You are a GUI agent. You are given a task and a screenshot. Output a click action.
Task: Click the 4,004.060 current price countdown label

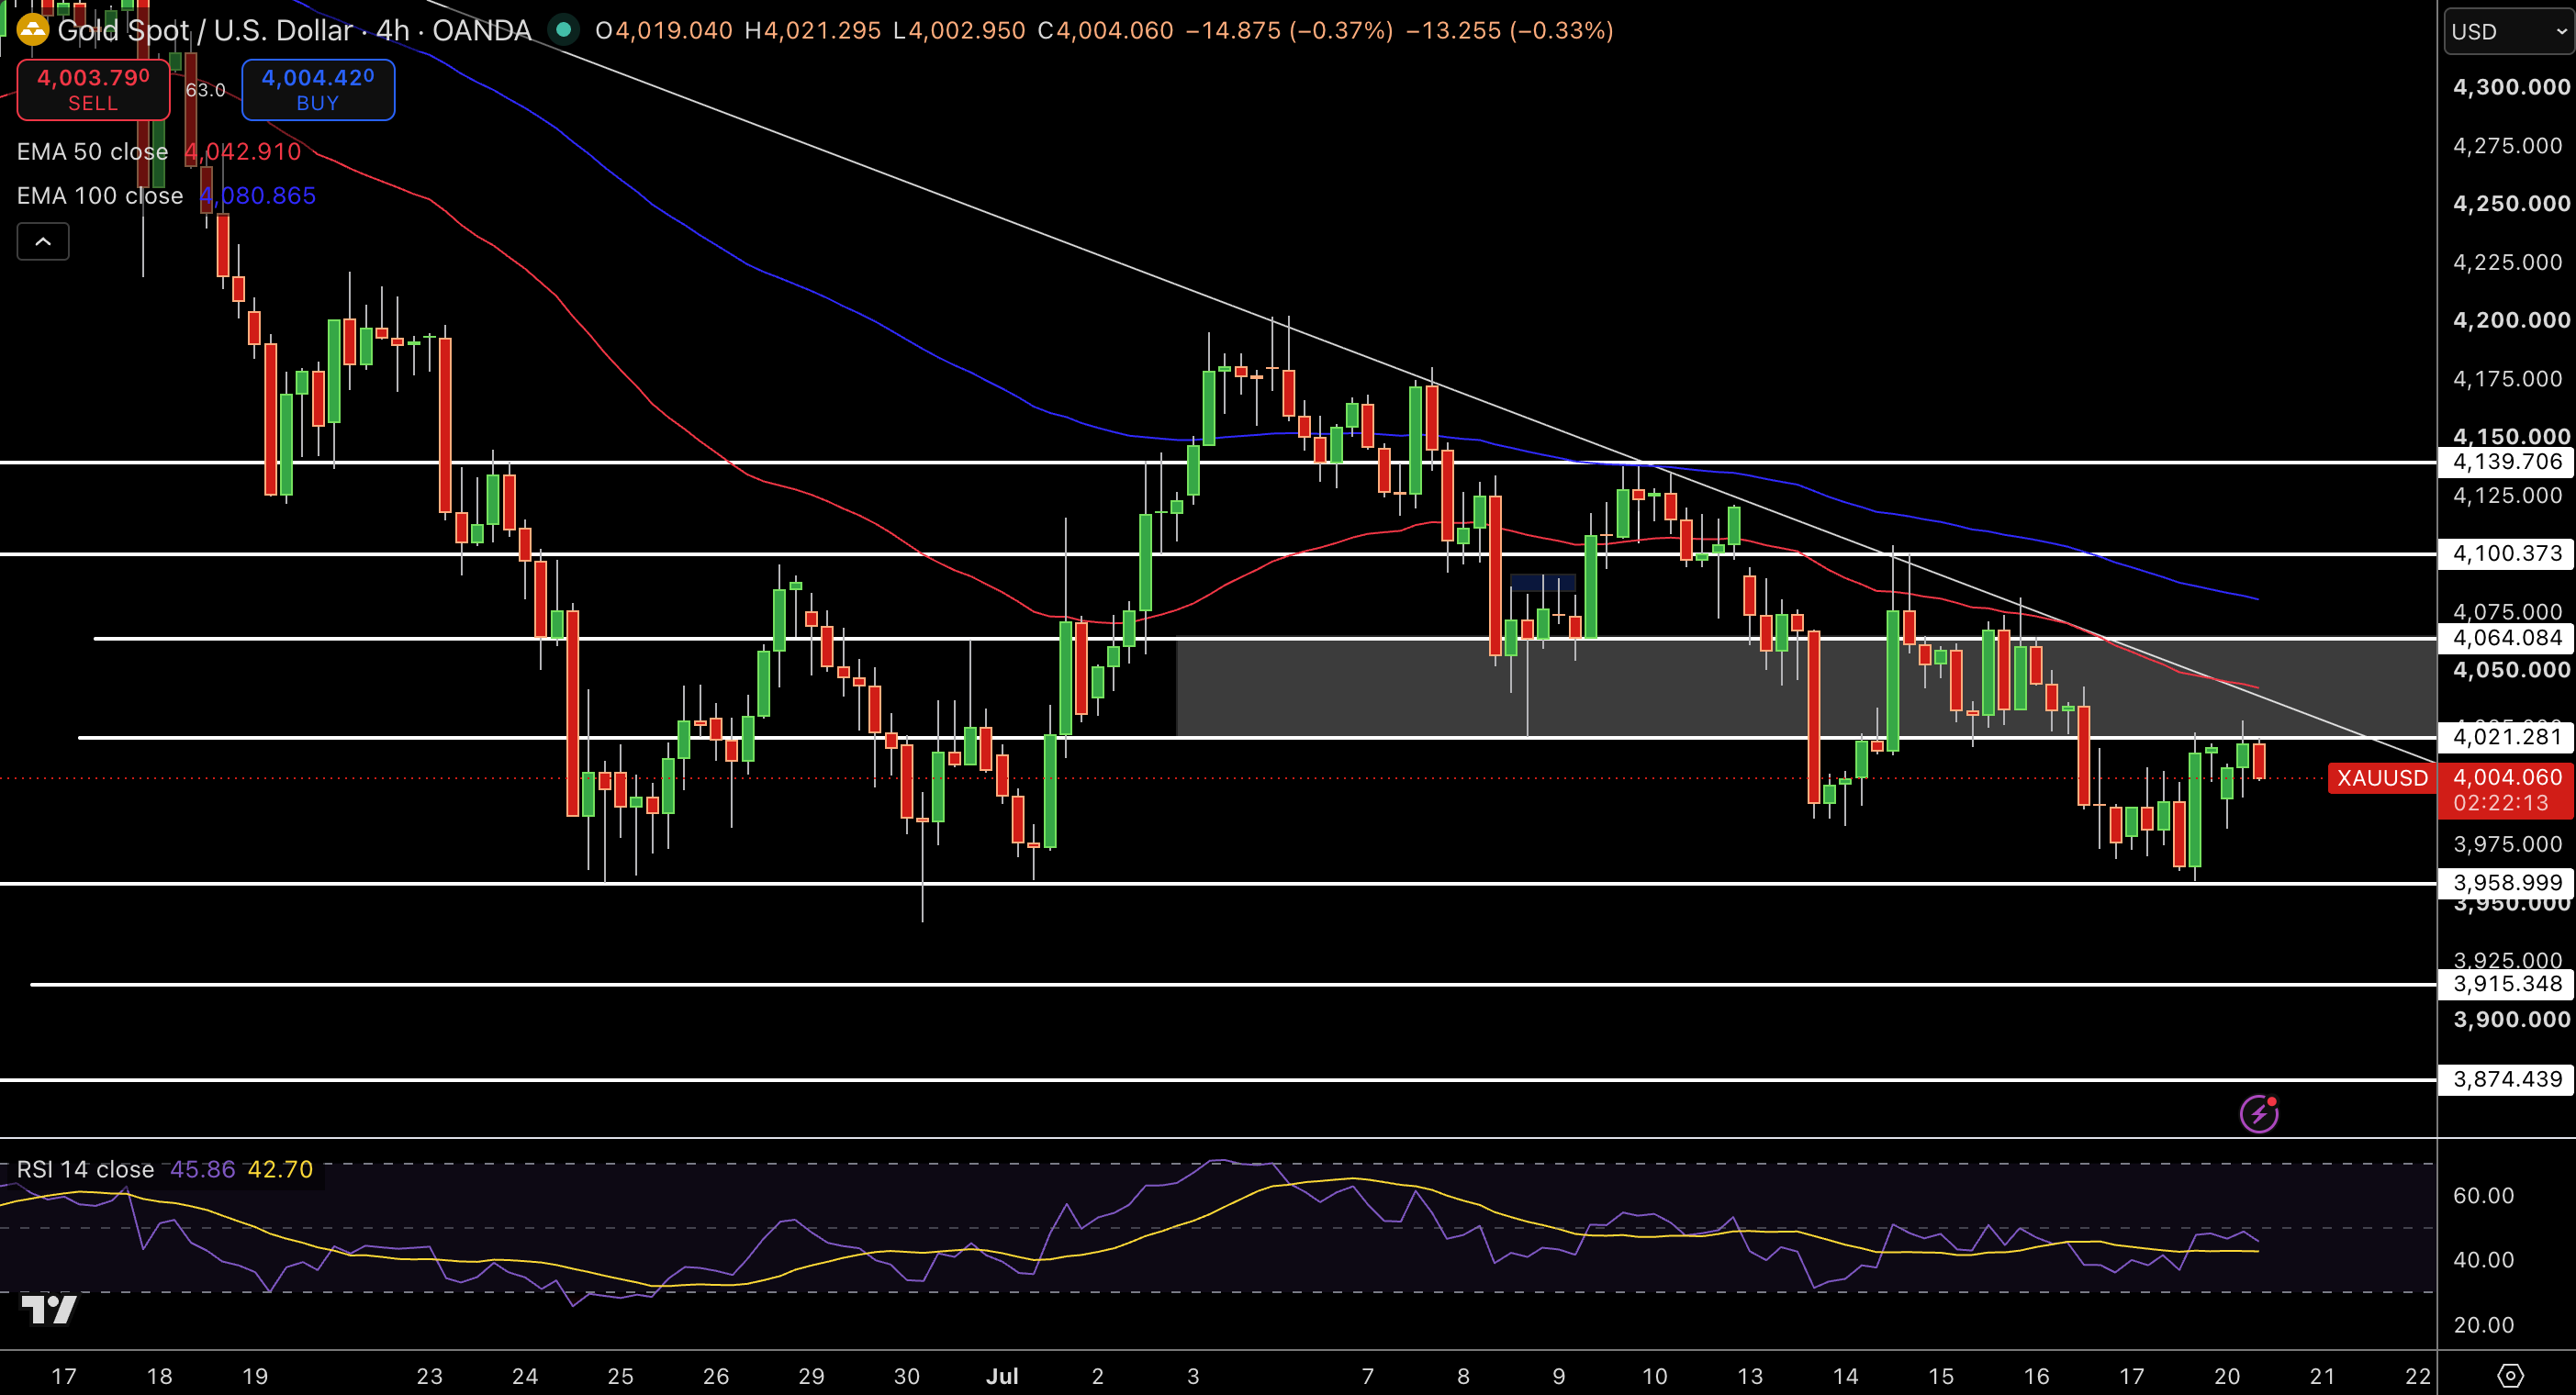(2507, 790)
